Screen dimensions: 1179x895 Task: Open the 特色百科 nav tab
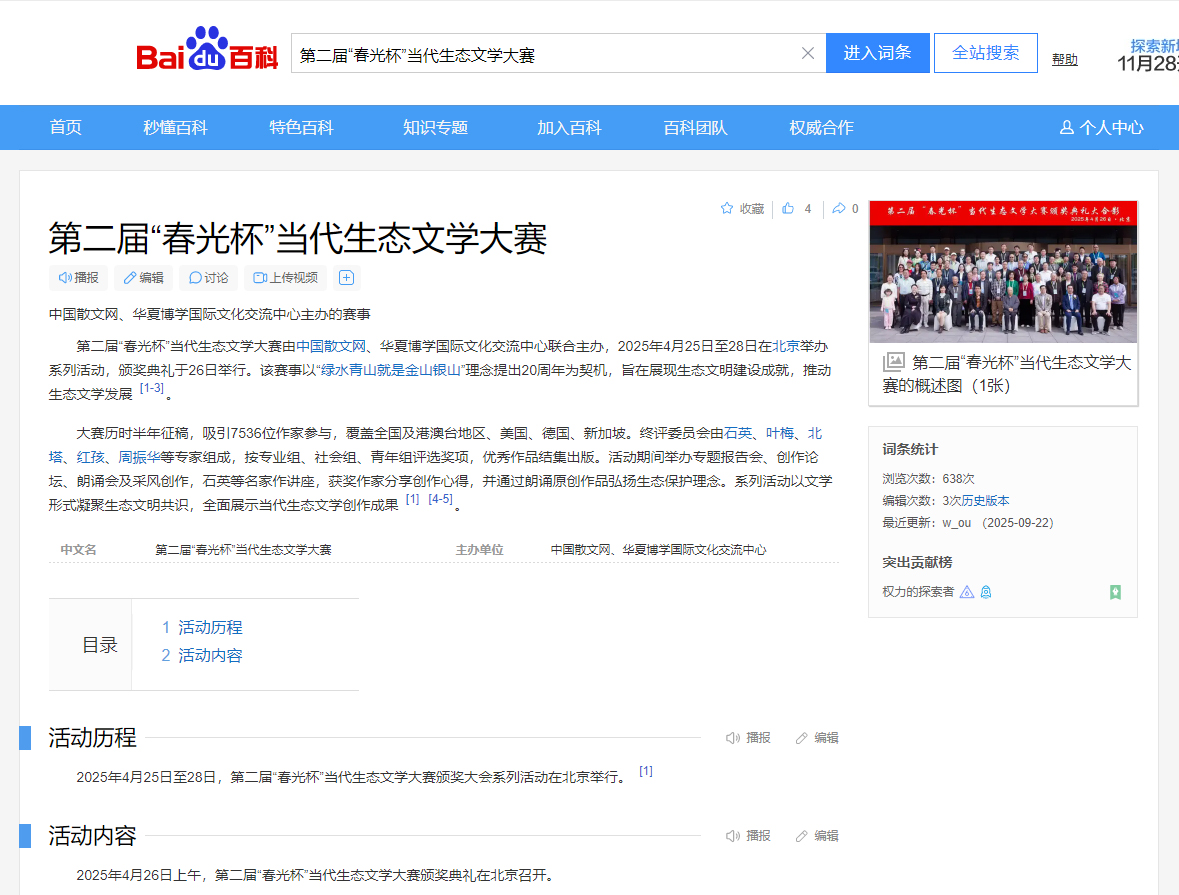click(x=302, y=128)
